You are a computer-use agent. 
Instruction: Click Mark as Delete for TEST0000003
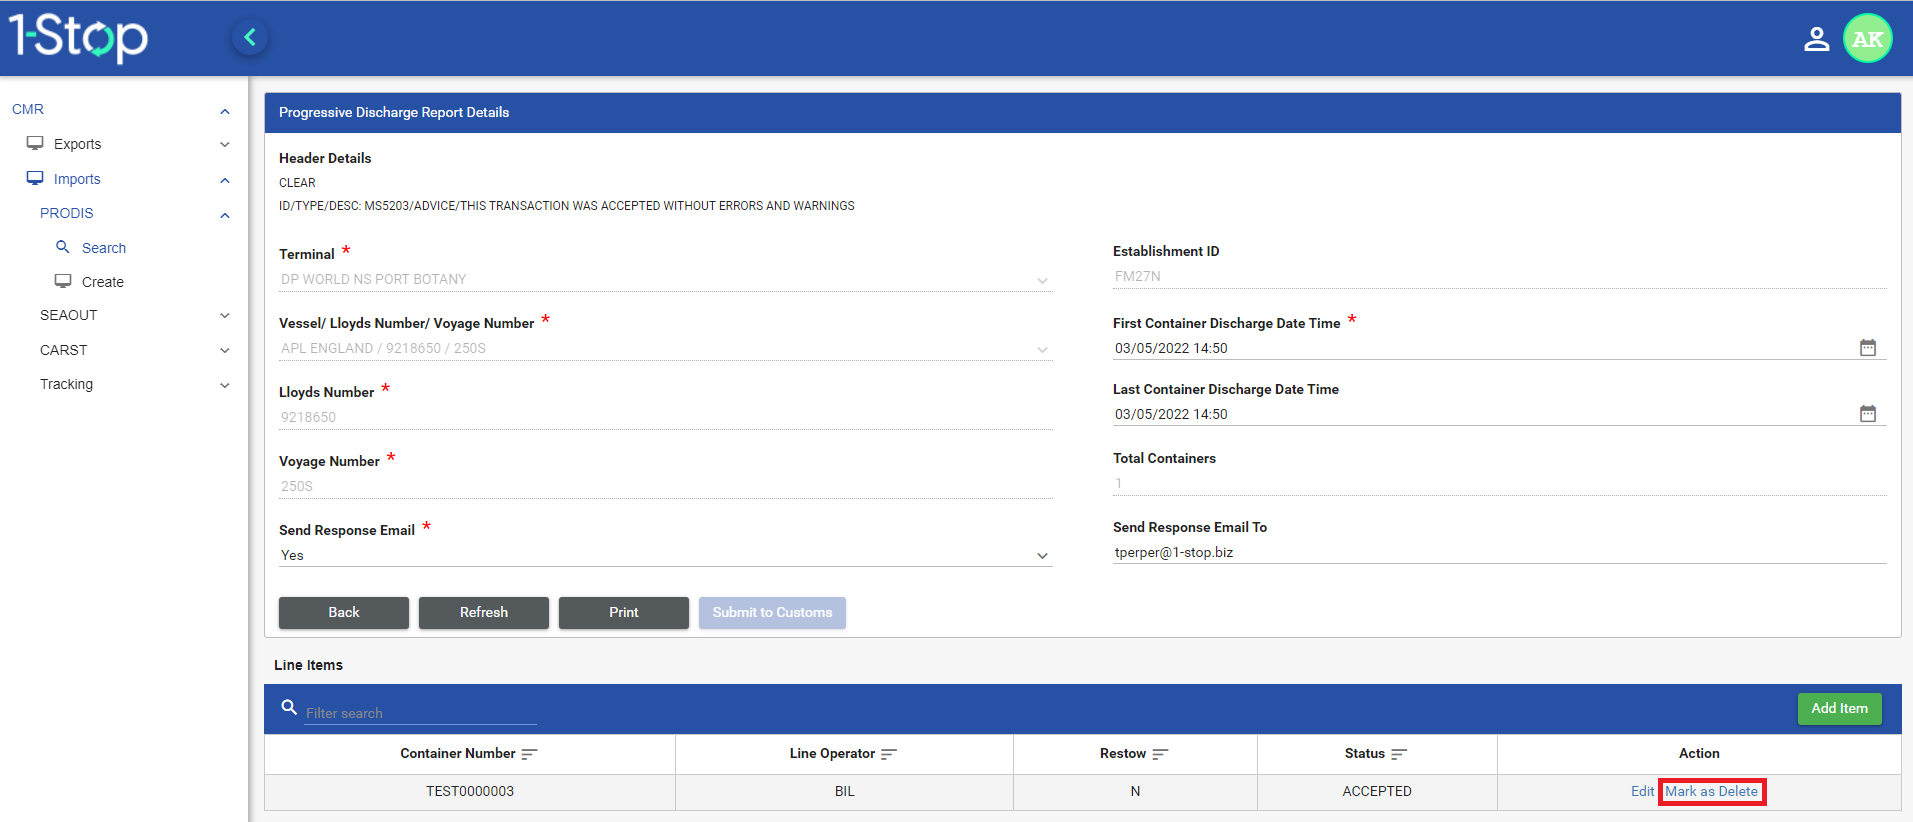click(1711, 791)
